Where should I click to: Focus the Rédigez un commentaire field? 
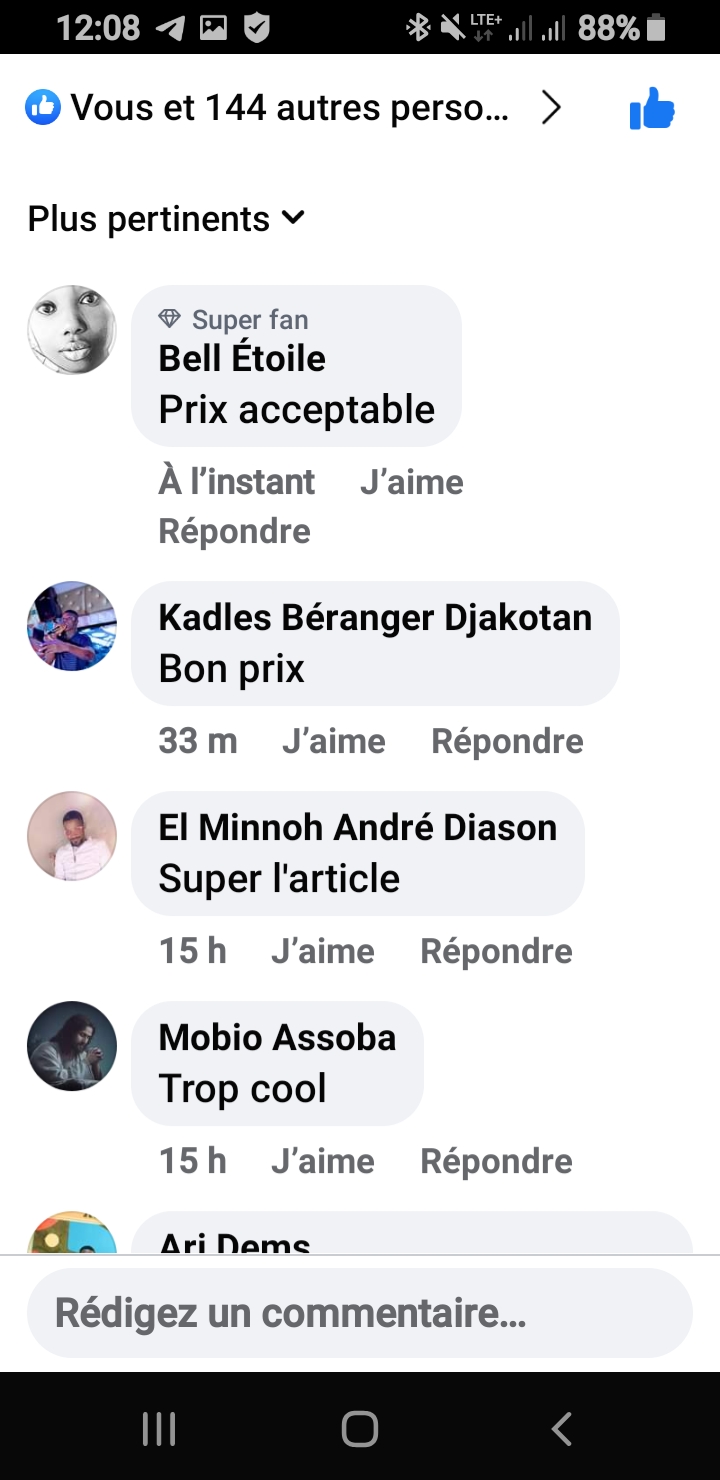click(x=360, y=1313)
